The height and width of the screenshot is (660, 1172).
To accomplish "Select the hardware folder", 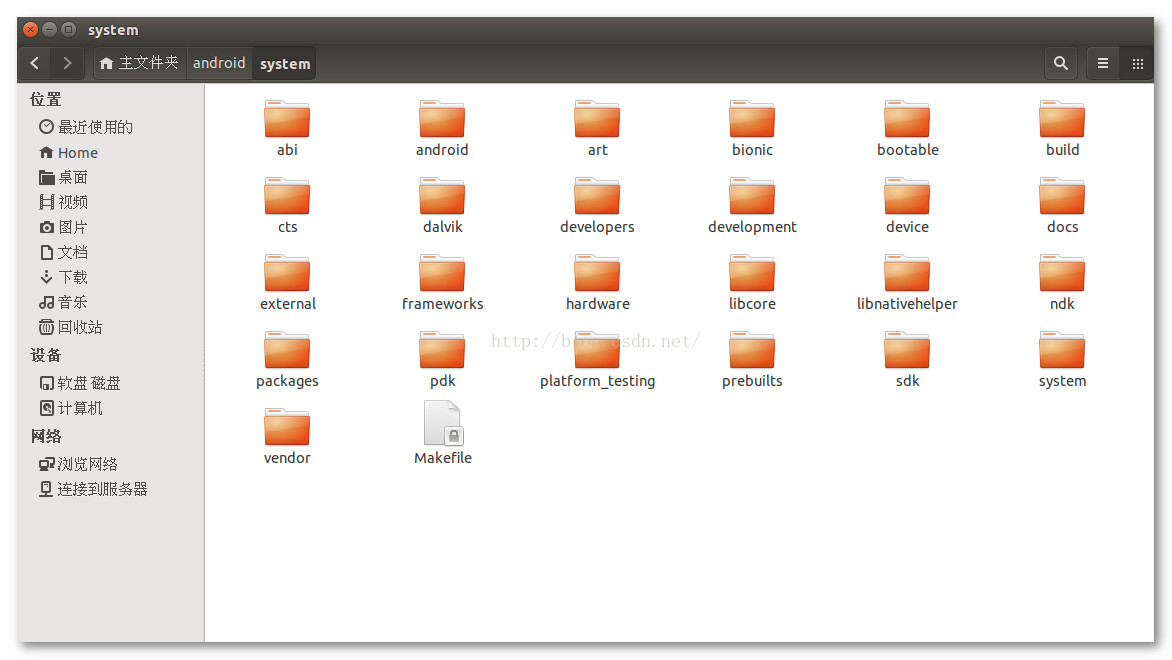I will (x=597, y=283).
